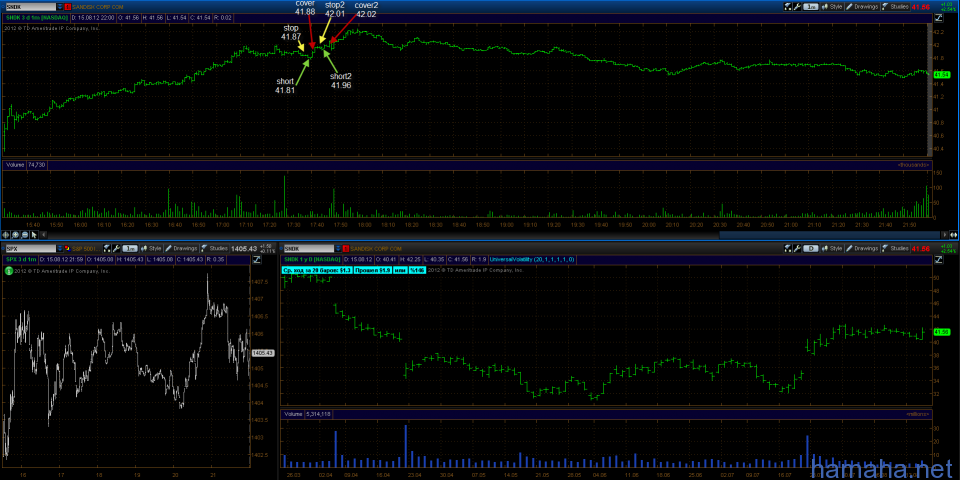Open the Style menu of top chart
This screenshot has height=480, width=960.
(832, 7)
